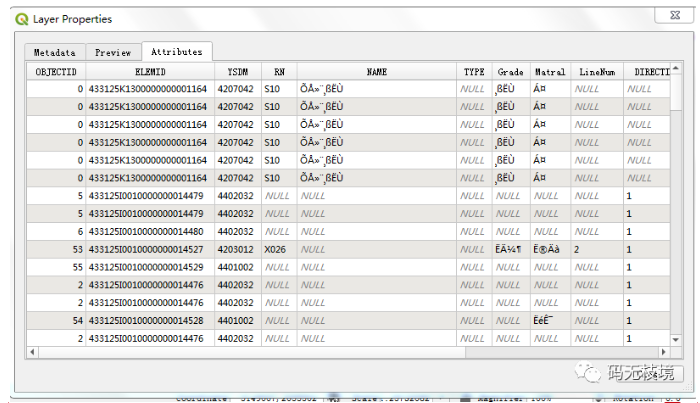The image size is (700, 403).
Task: Click the Grade column header
Action: click(511, 72)
